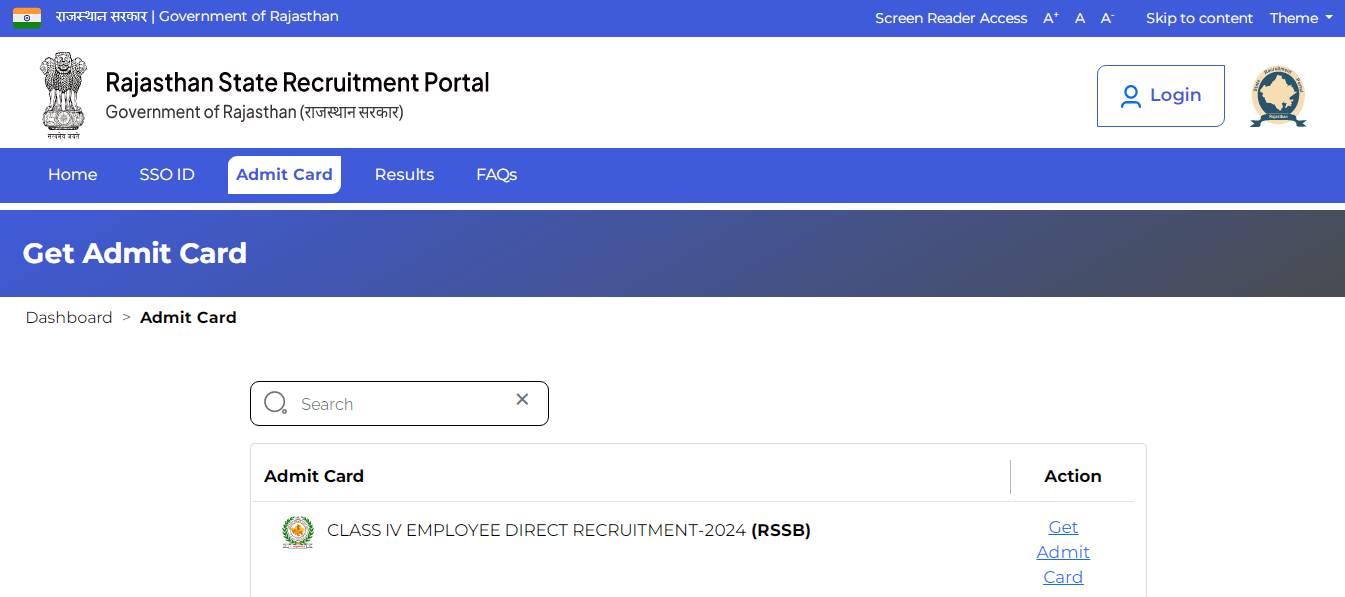1345x597 pixels.
Task: Click the Indian flag icon
Action: [27, 17]
